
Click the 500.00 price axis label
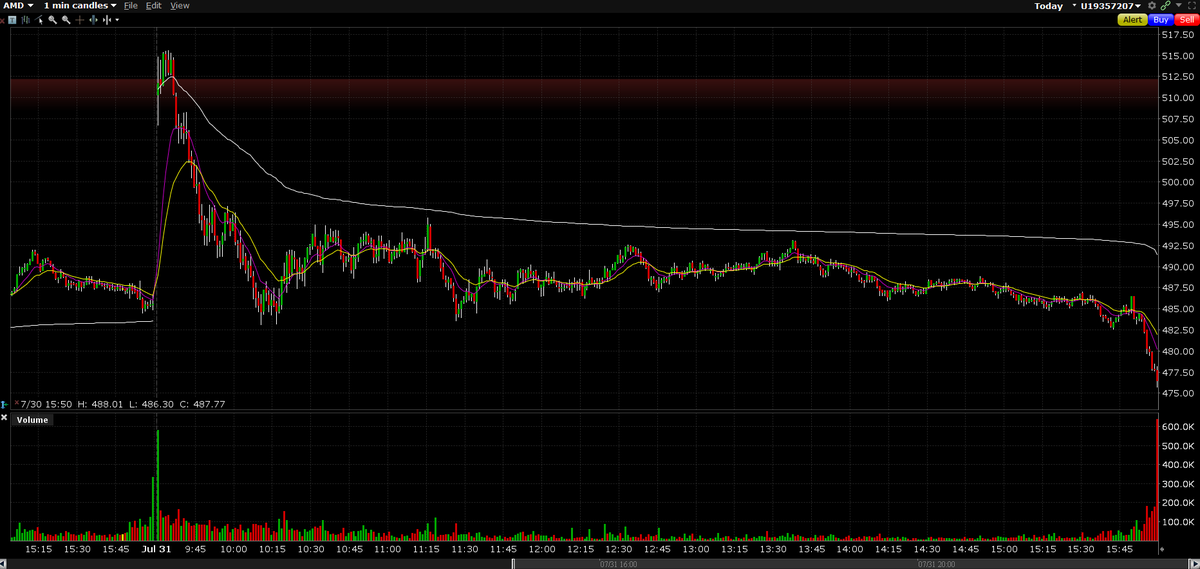click(x=1178, y=183)
